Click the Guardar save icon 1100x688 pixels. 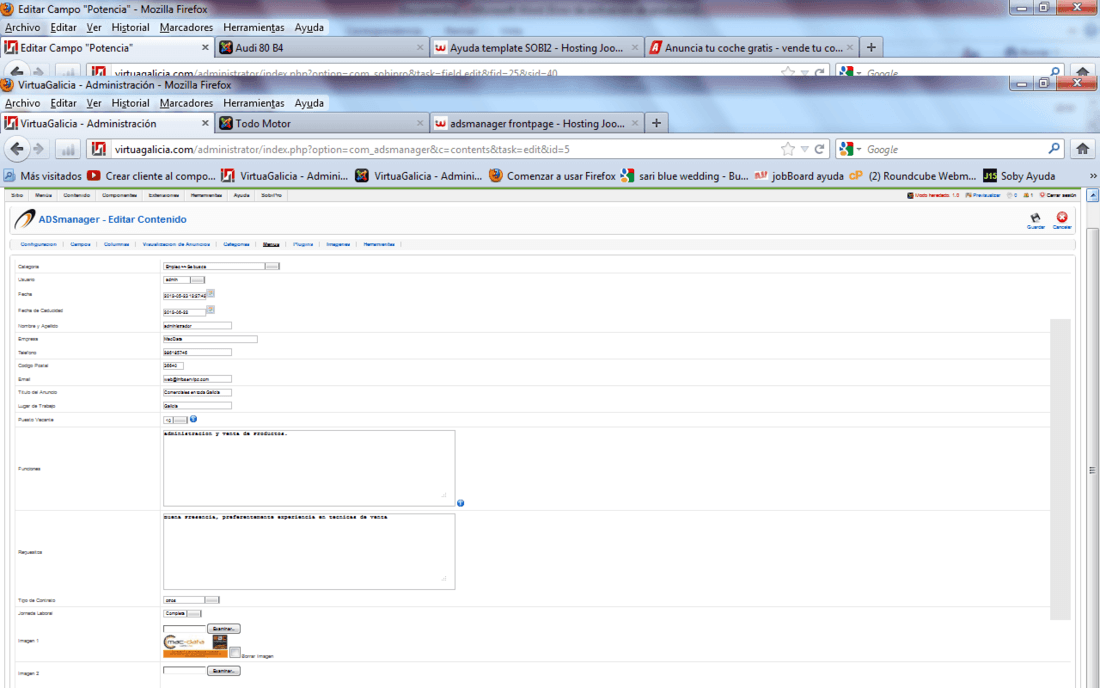[x=1035, y=218]
